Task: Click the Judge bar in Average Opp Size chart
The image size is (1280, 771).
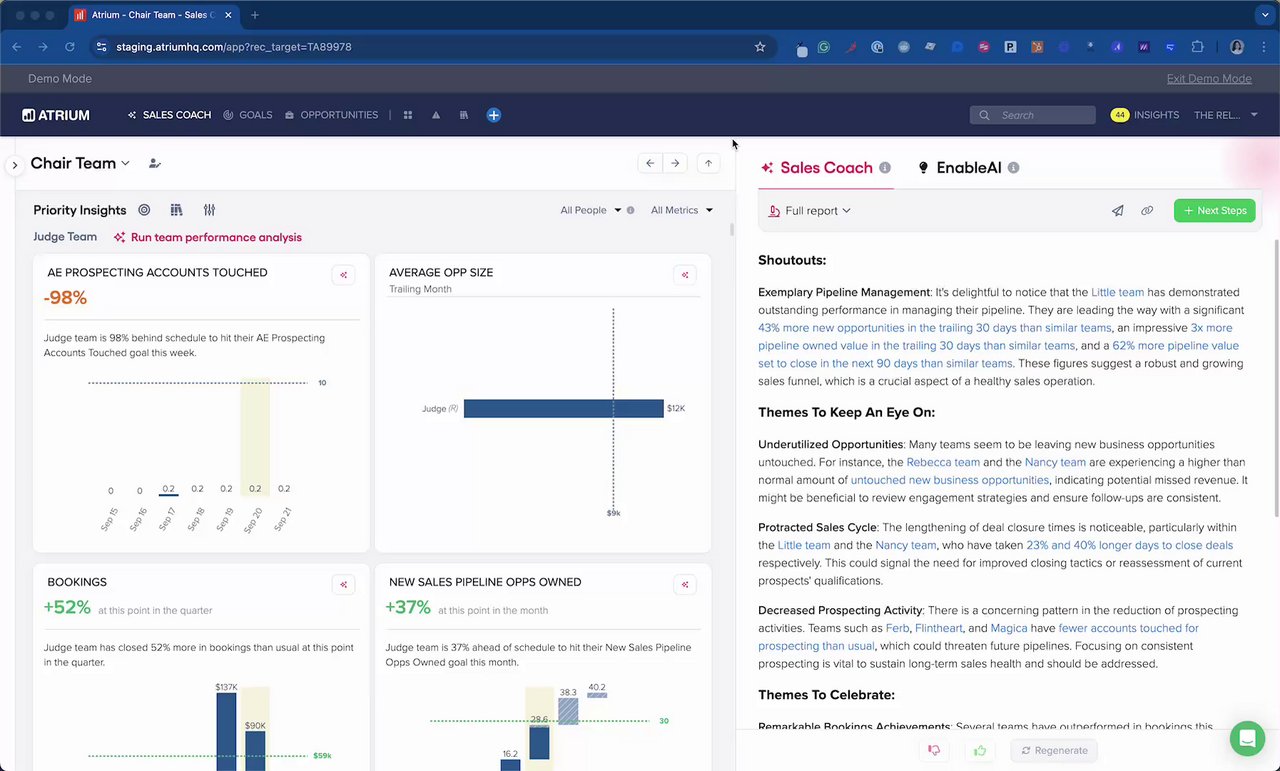Action: click(563, 408)
